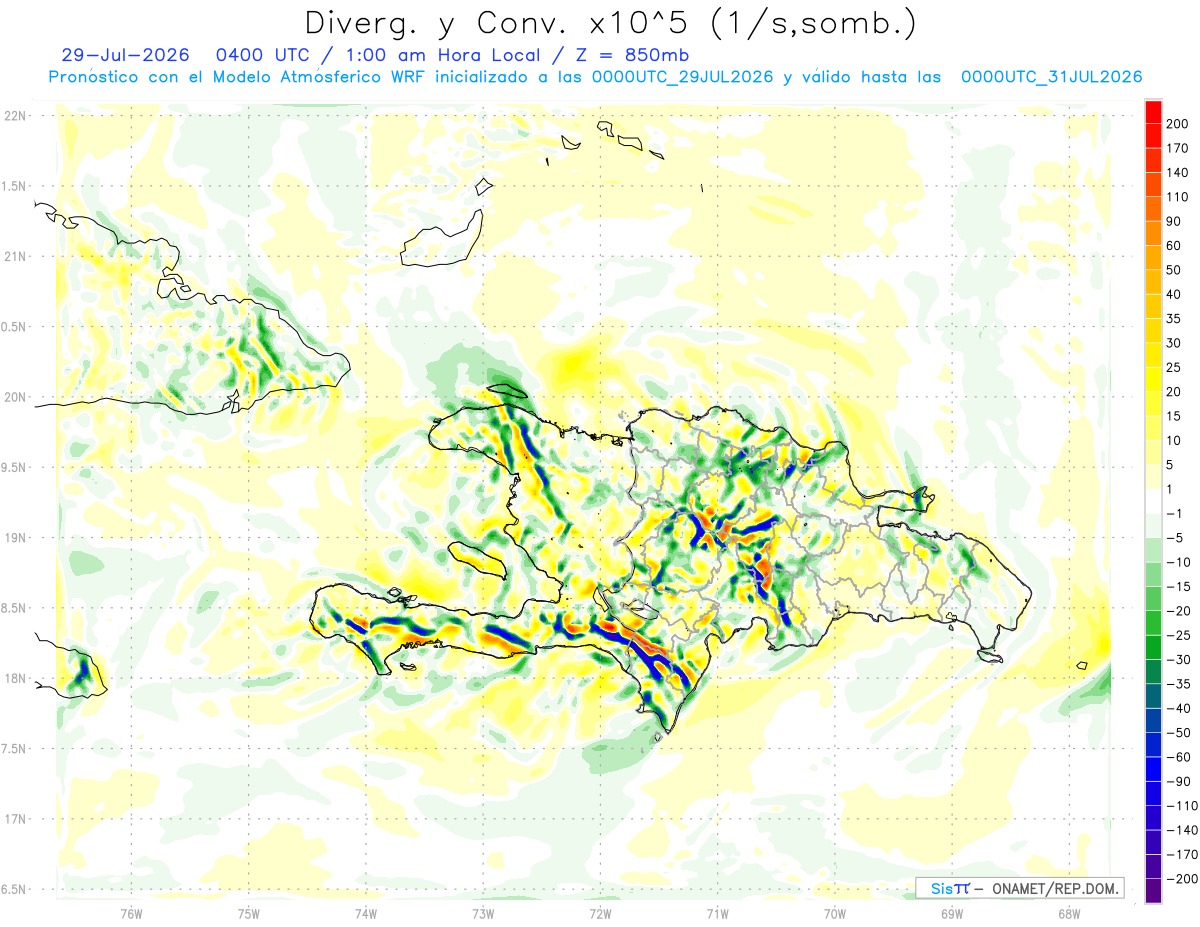Click the colorbar value "10"
1200x927 pixels.
[x=1176, y=440]
